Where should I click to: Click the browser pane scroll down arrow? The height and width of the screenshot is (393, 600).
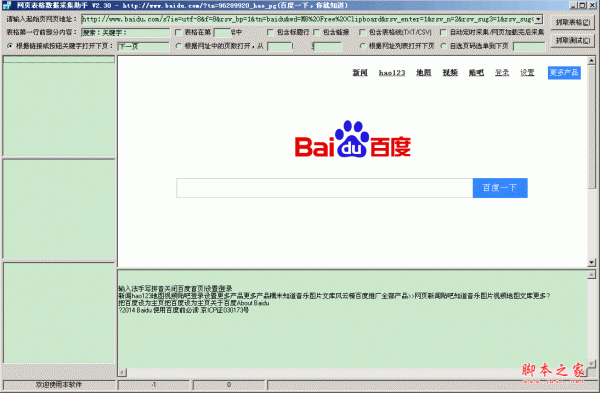coord(591,263)
